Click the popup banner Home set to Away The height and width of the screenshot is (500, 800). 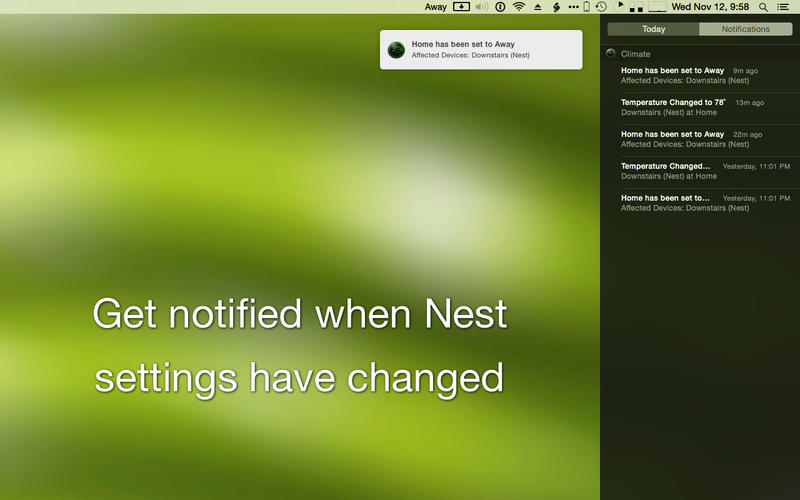pos(481,50)
